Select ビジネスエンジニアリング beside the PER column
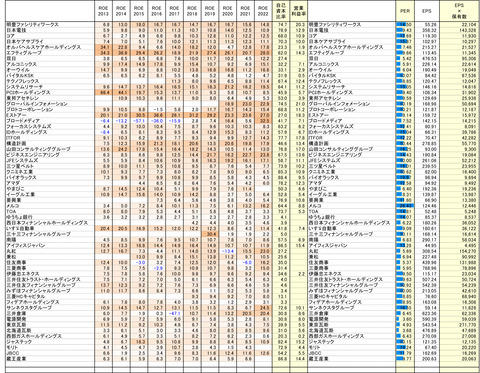 tap(335, 155)
